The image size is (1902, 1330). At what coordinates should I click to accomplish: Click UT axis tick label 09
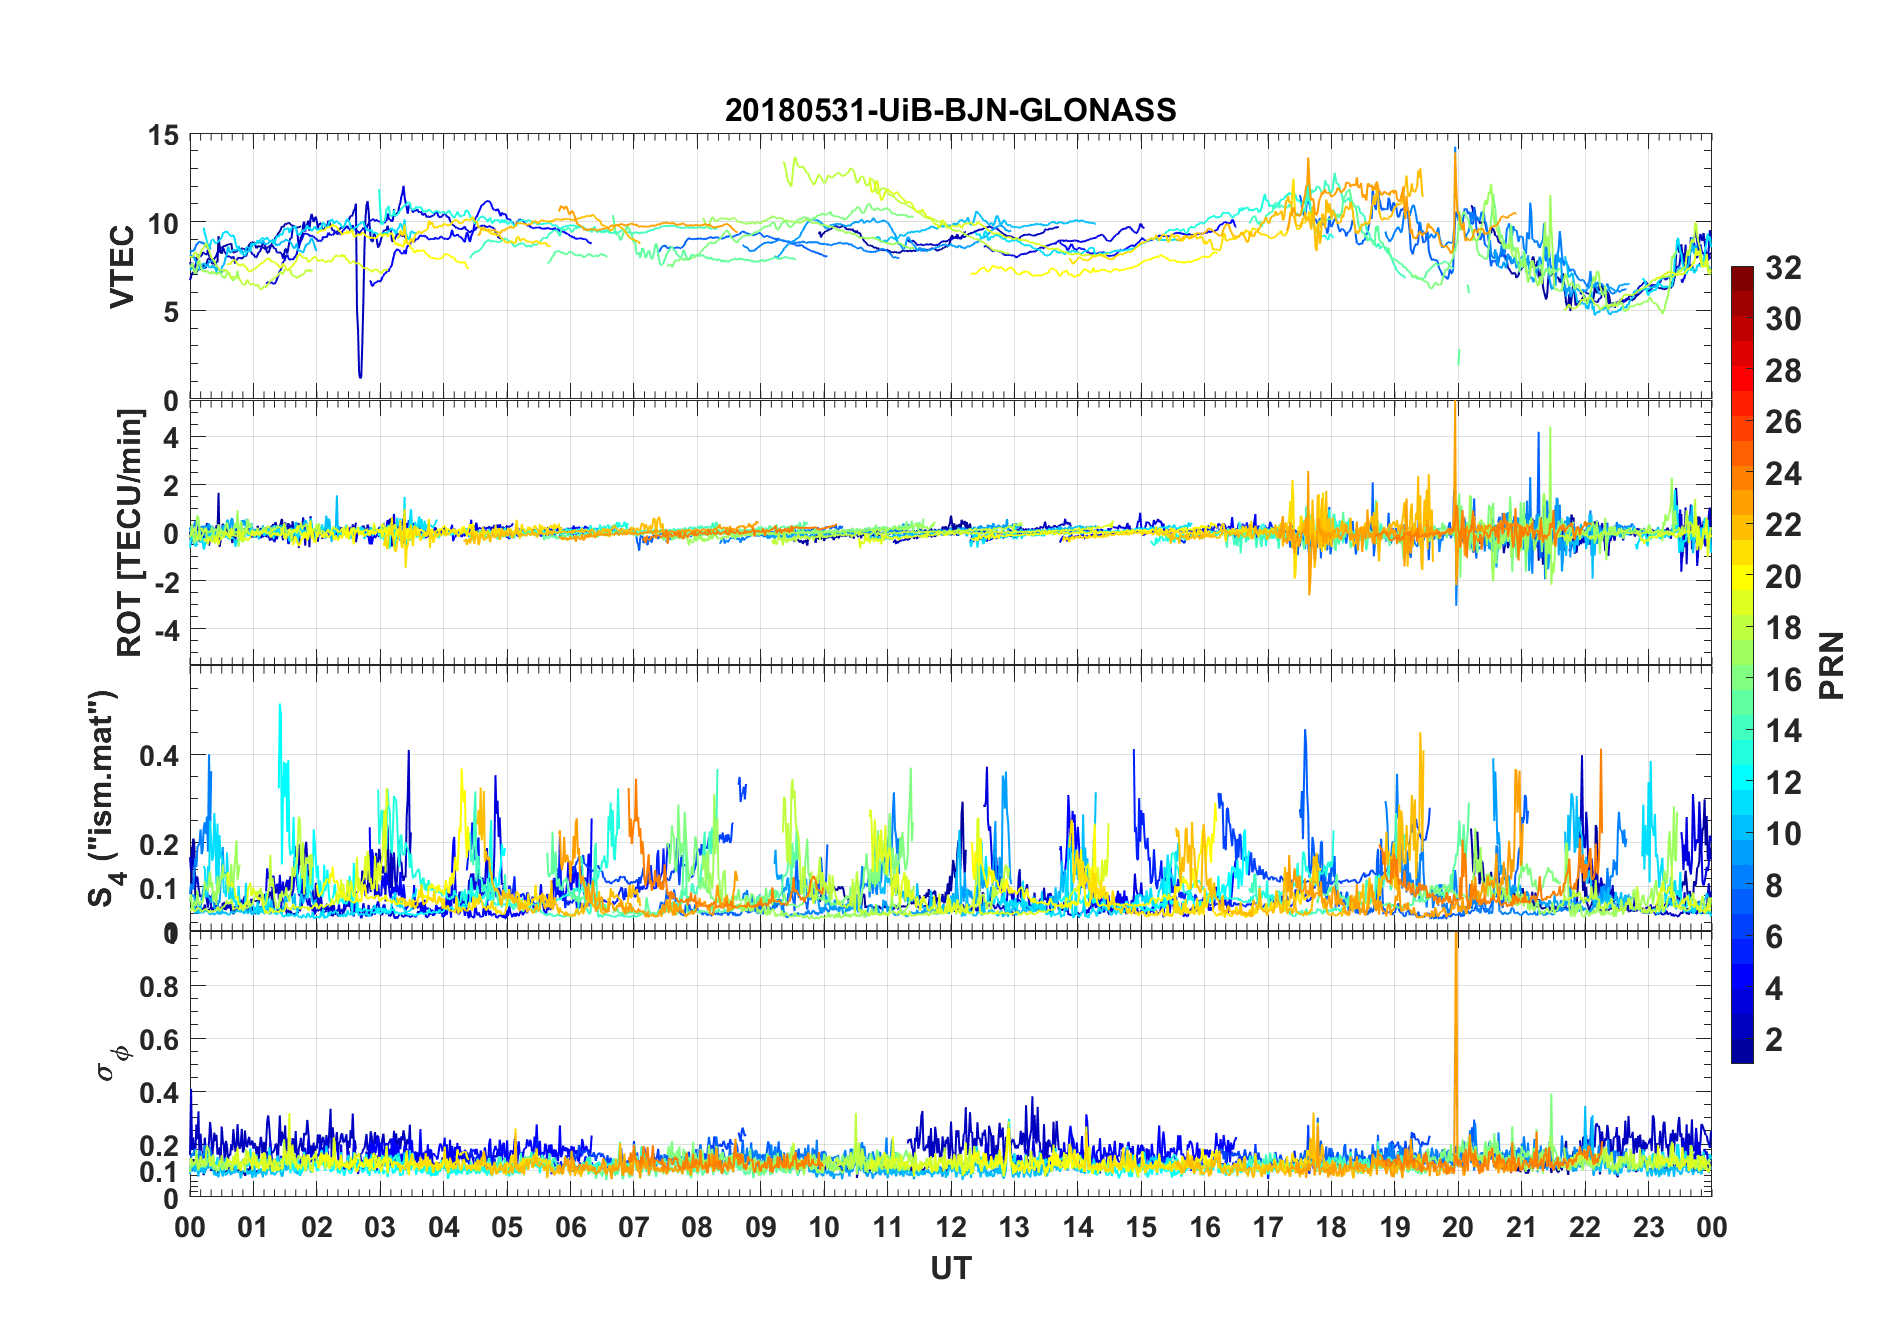tap(761, 1227)
